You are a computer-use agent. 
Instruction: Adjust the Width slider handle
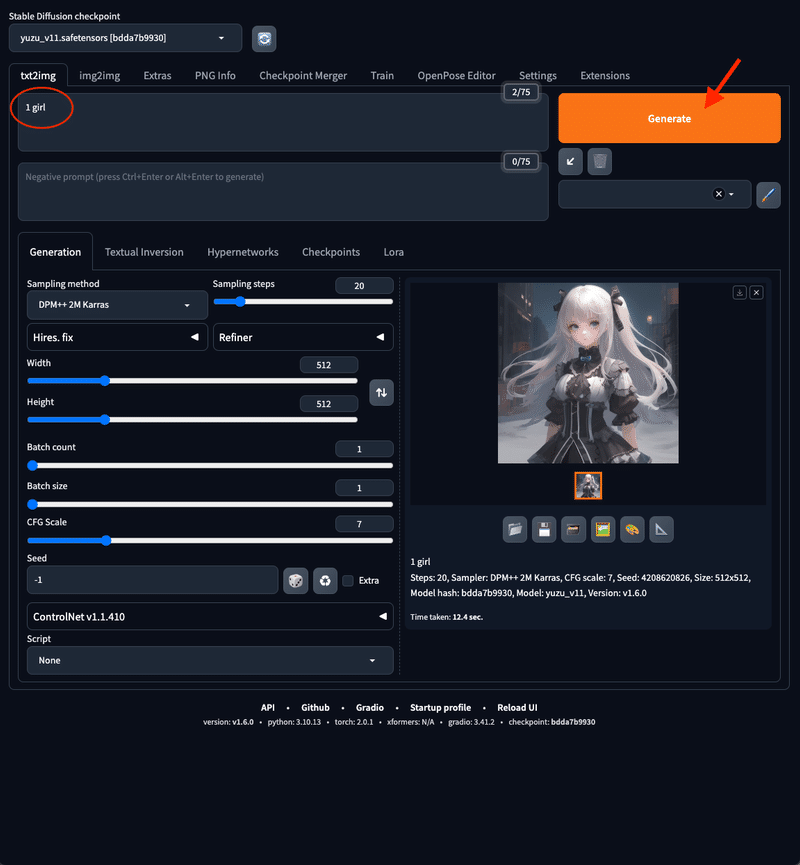coord(105,381)
